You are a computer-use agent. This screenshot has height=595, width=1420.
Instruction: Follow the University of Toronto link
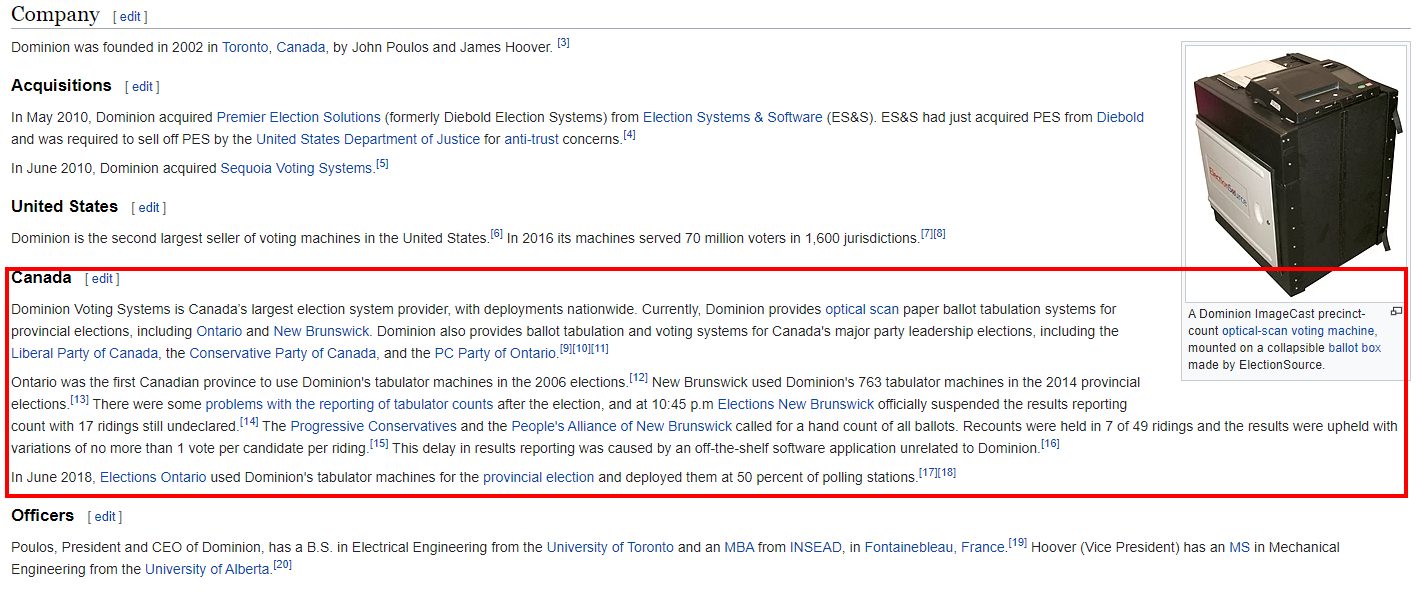[x=610, y=547]
